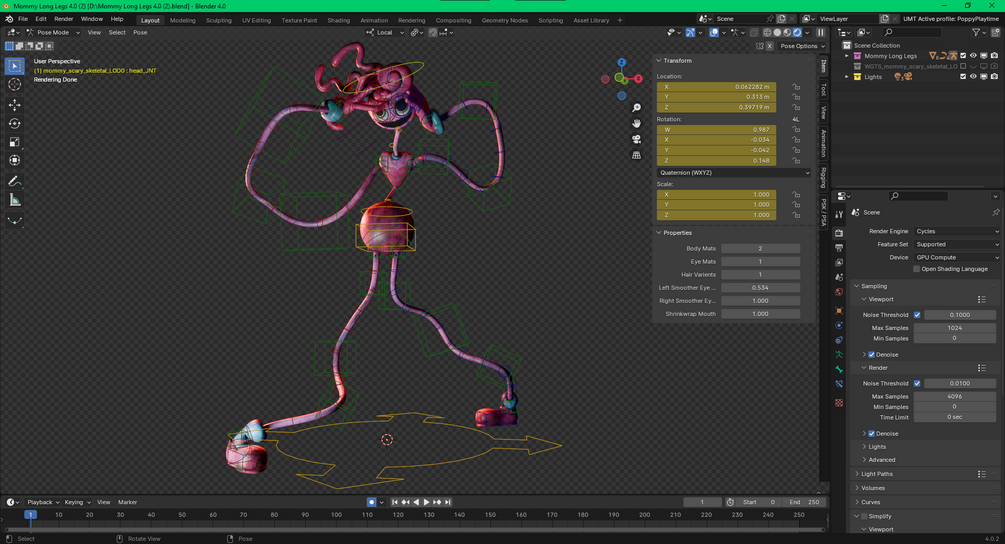Screen dimensions: 1005x544
Task: Open the Bone properties tab icon
Action: [x=839, y=369]
